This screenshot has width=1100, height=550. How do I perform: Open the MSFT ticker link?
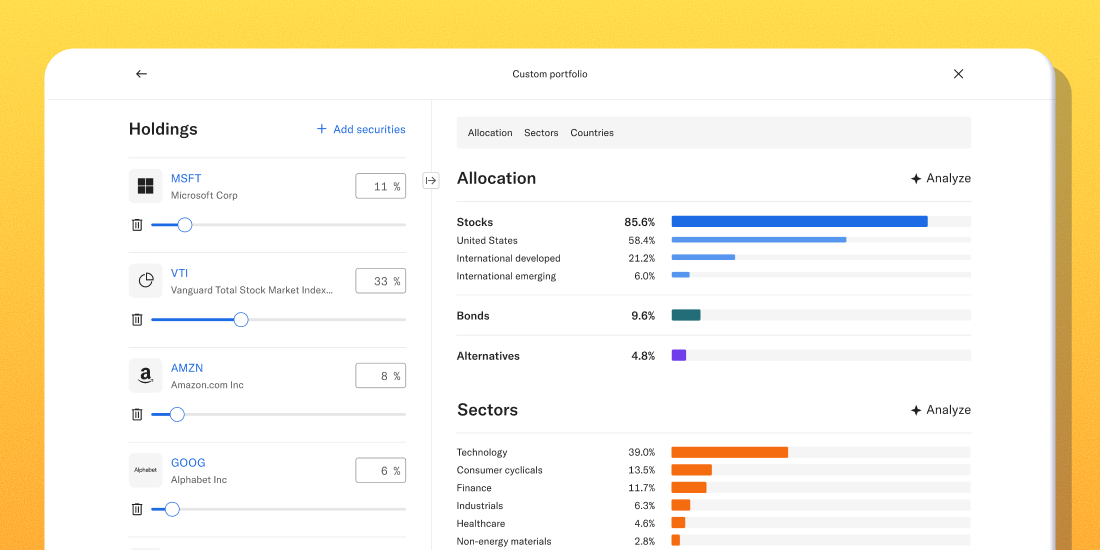click(186, 178)
